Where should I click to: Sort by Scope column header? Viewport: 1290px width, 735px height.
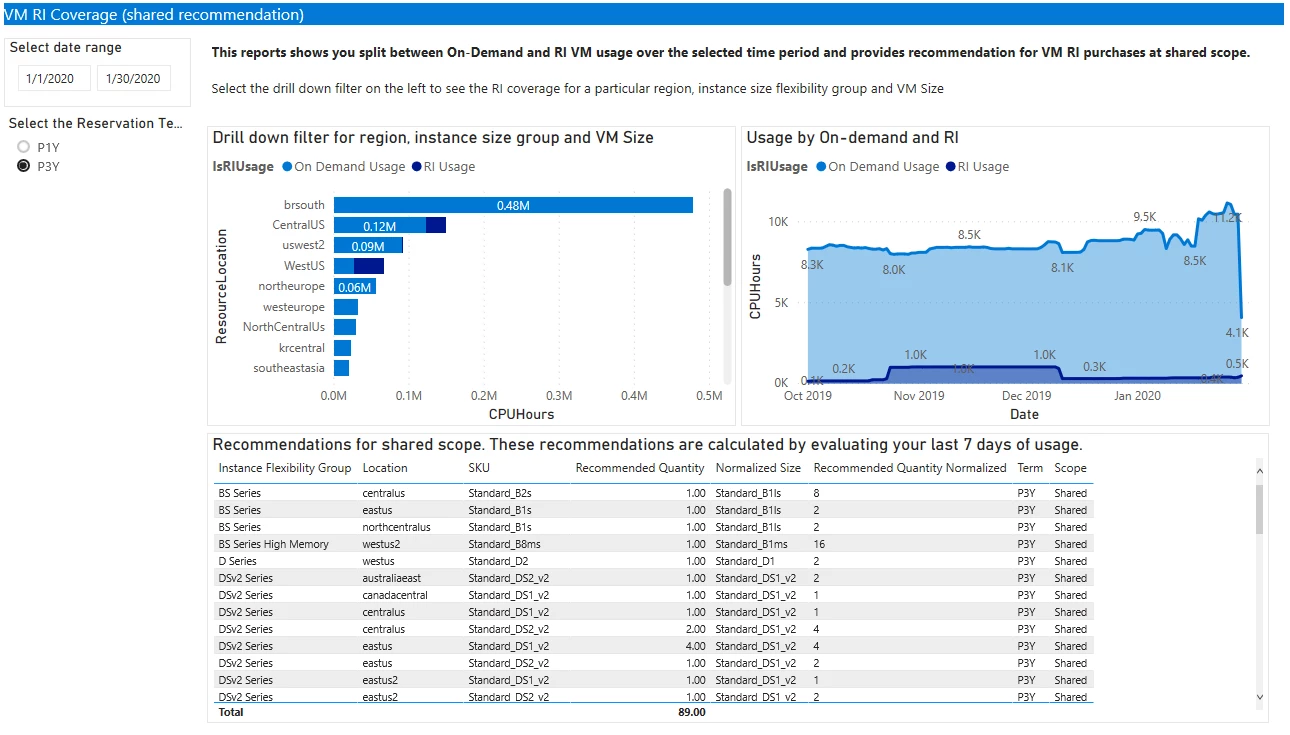tap(1070, 468)
